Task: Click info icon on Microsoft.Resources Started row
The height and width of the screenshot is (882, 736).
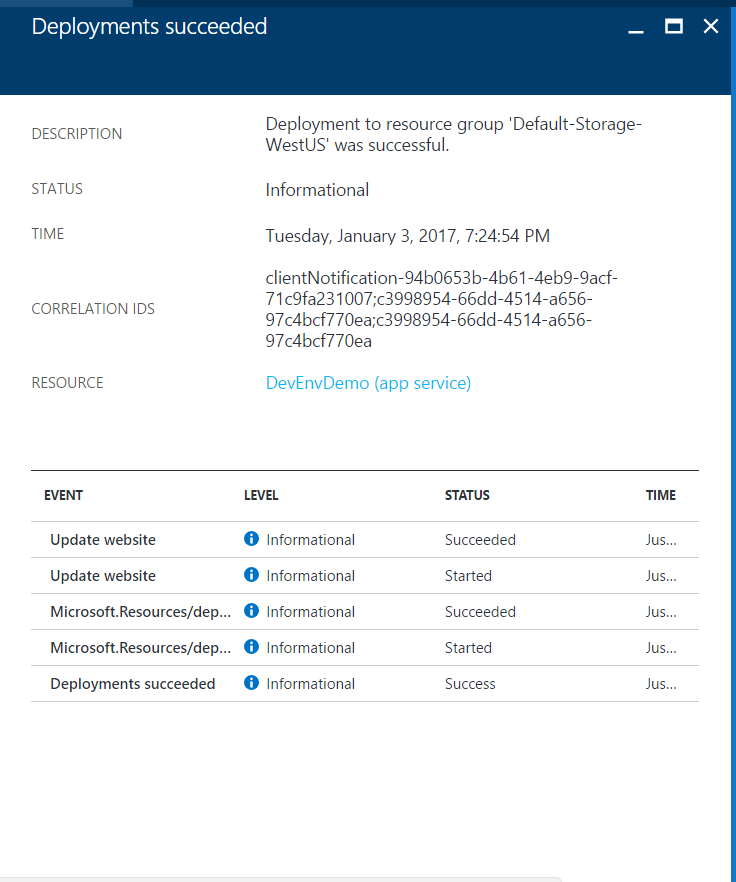Action: coord(251,647)
